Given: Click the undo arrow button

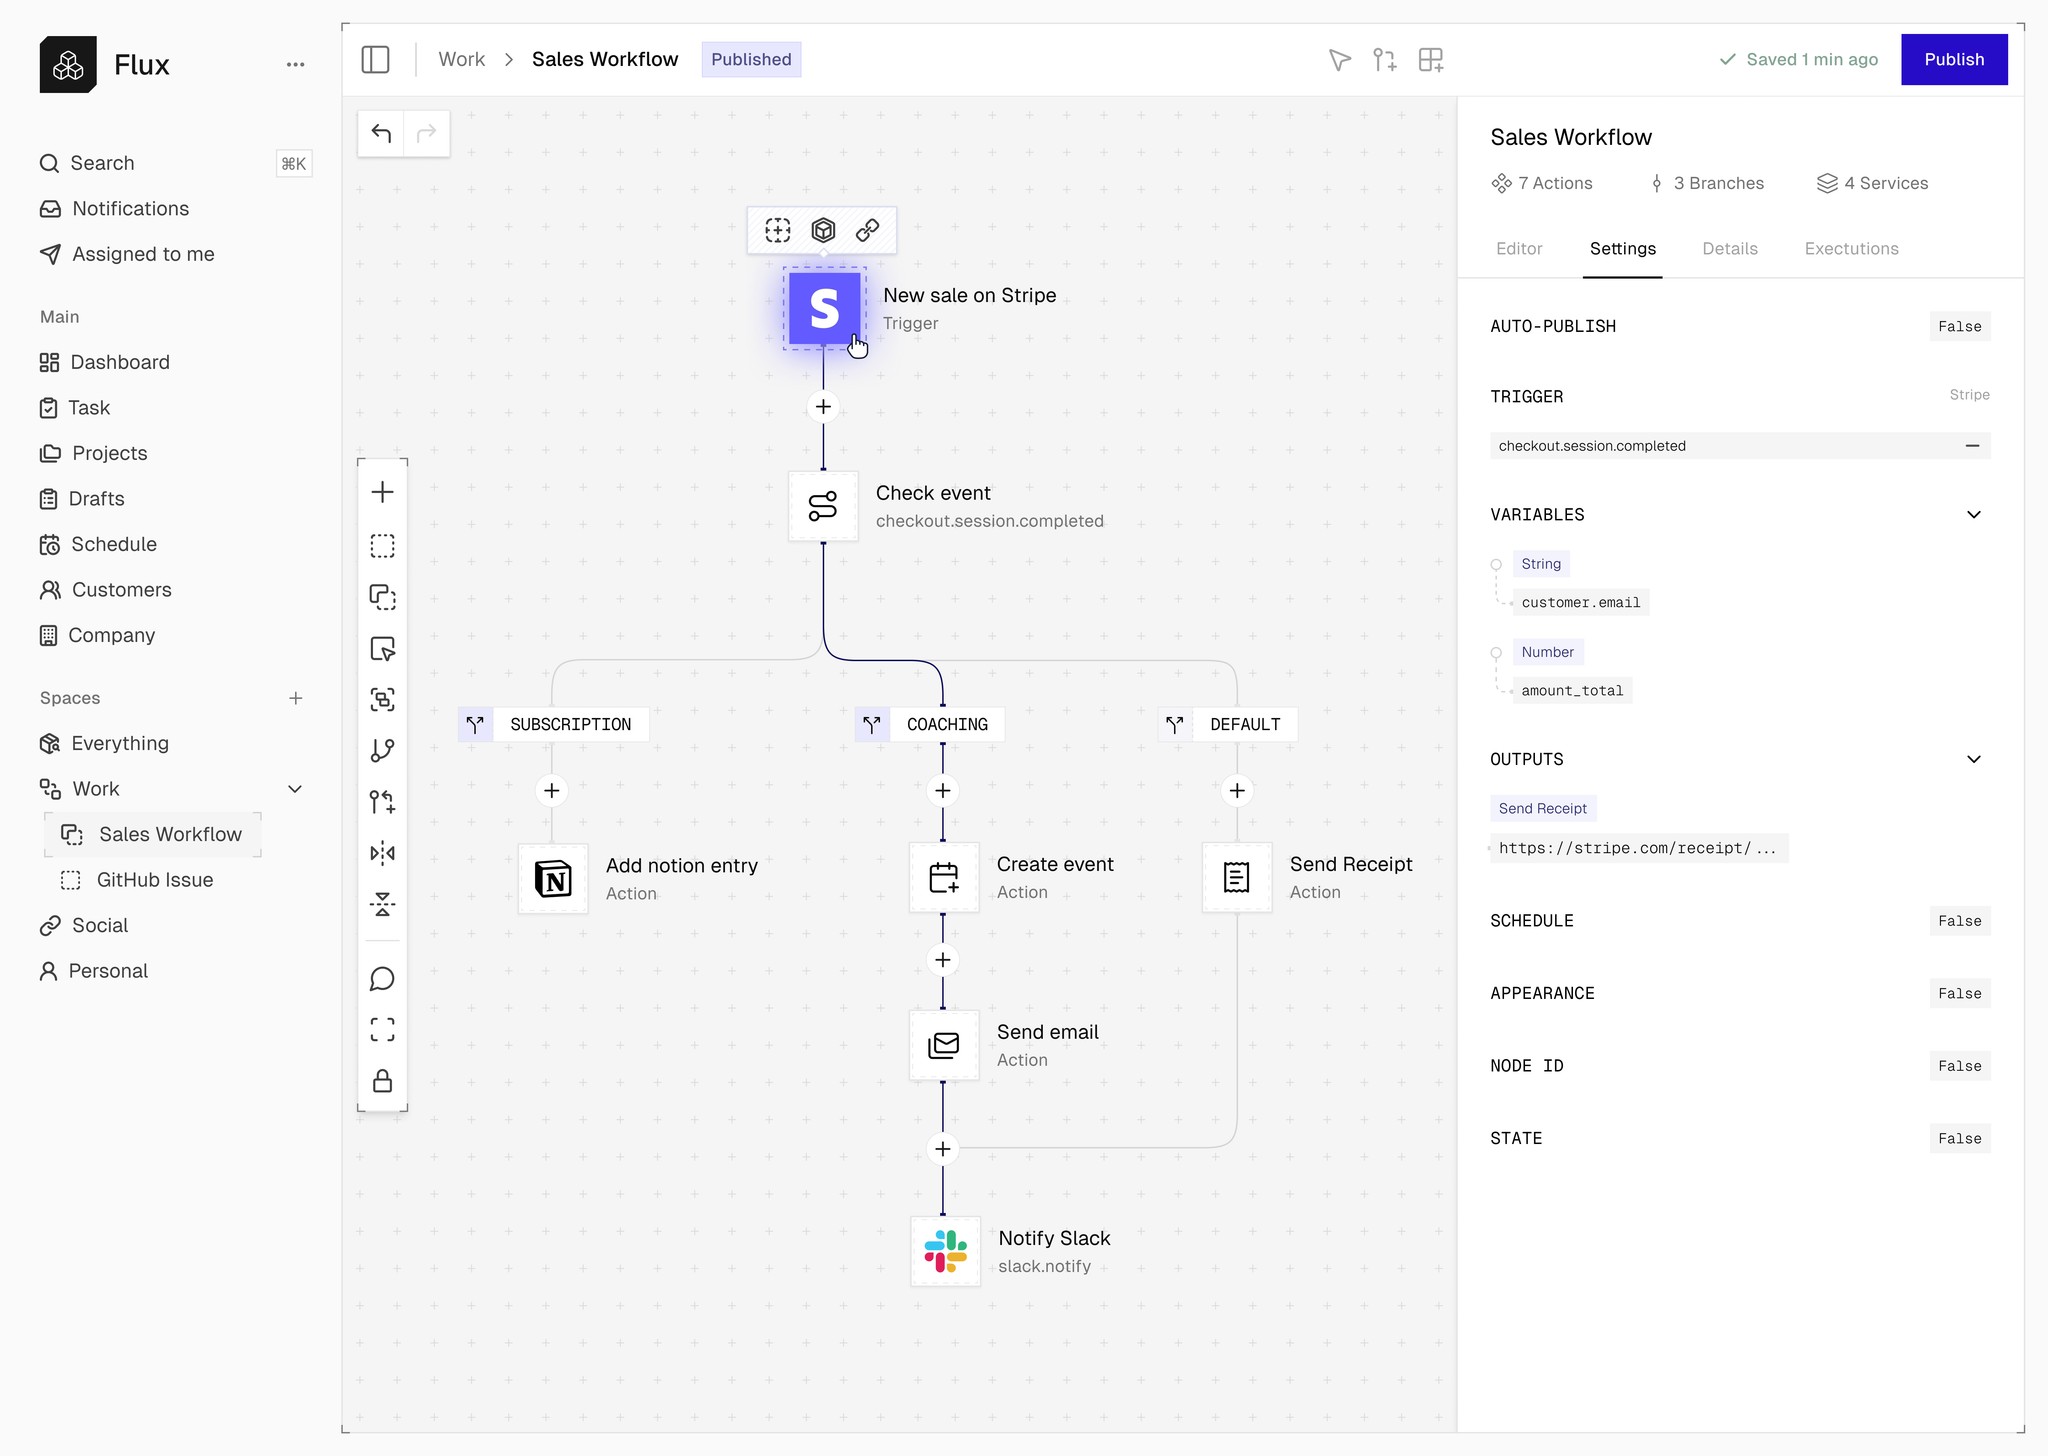Looking at the screenshot, I should 381,133.
